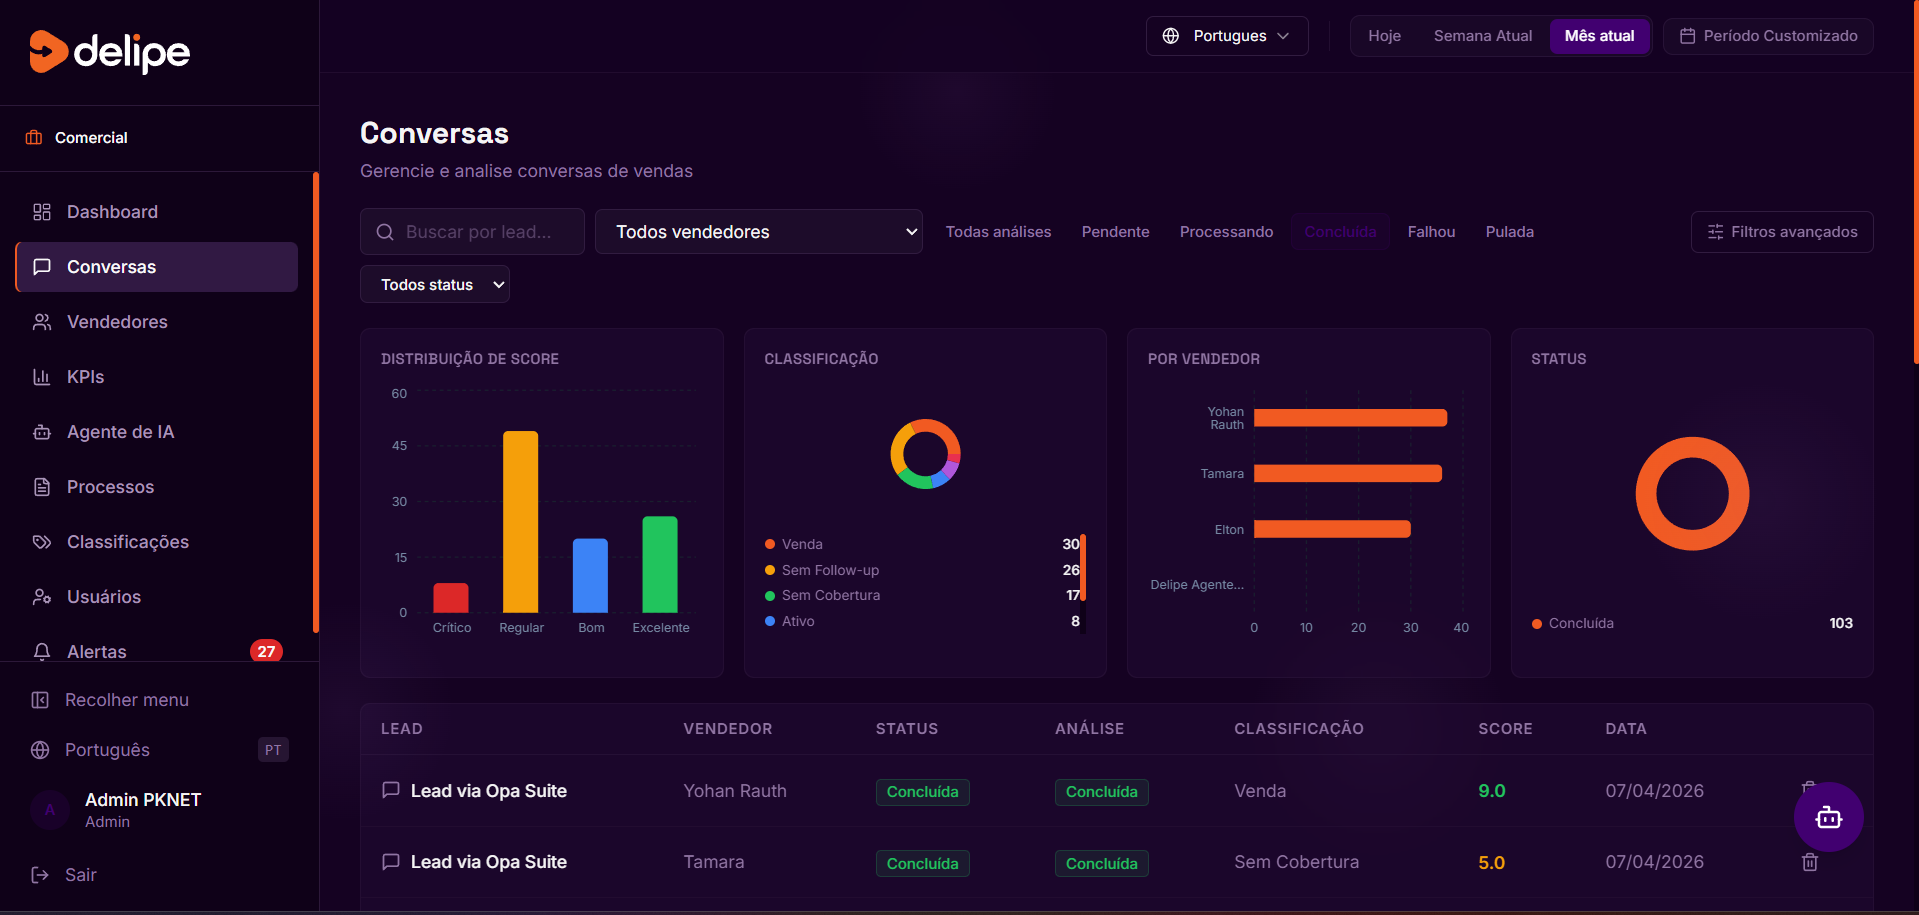1919x915 pixels.
Task: Open the Todos vendedores dropdown
Action: 758,232
